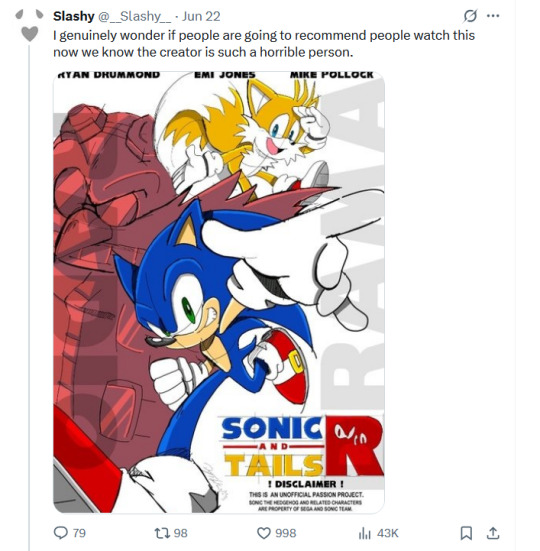The image size is (540, 551).
Task: Open the Sonic and Tails R poster image
Action: [x=219, y=292]
